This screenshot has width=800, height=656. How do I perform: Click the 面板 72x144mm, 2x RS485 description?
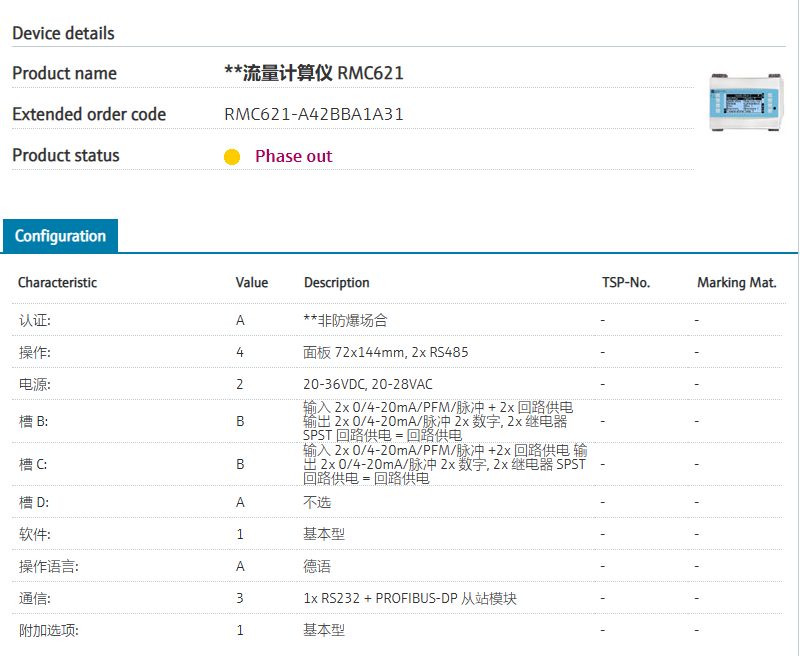pyautogui.click(x=386, y=352)
